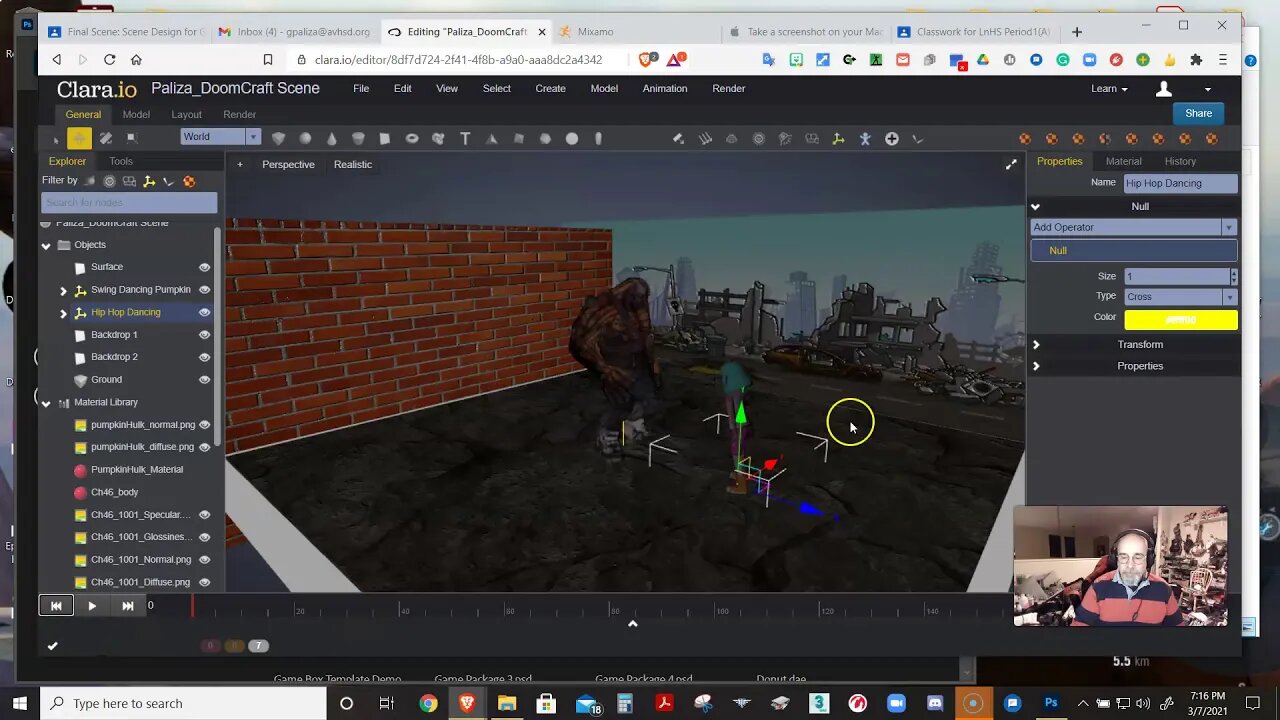Switch to the Material tab

[1123, 161]
